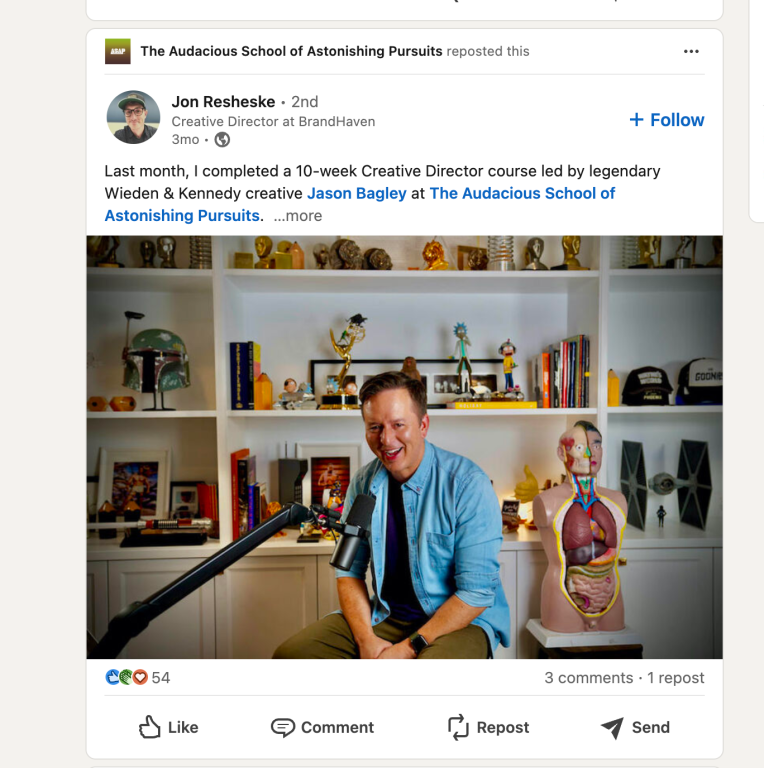Like the post with the thumbs-up icon
The width and height of the screenshot is (764, 768).
(150, 727)
